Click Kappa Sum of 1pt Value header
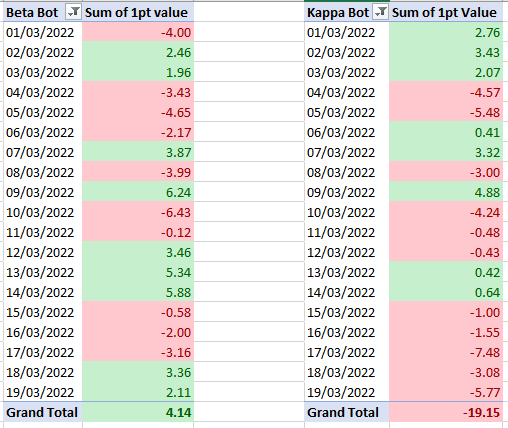Viewport: 508px width, 428px height. pos(446,12)
